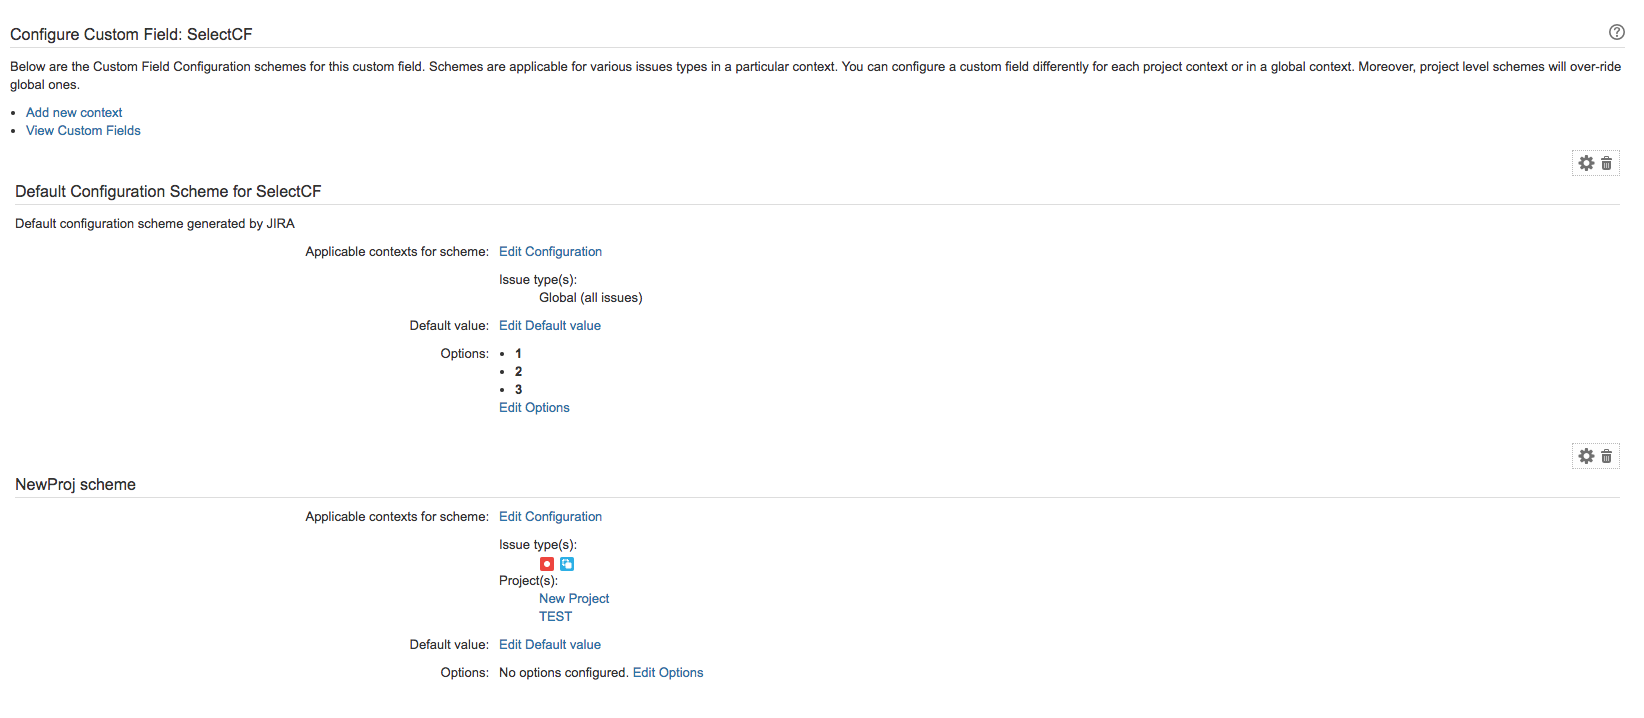Edit Options next to 'No options configured'
This screenshot has width=1644, height=718.
point(668,673)
